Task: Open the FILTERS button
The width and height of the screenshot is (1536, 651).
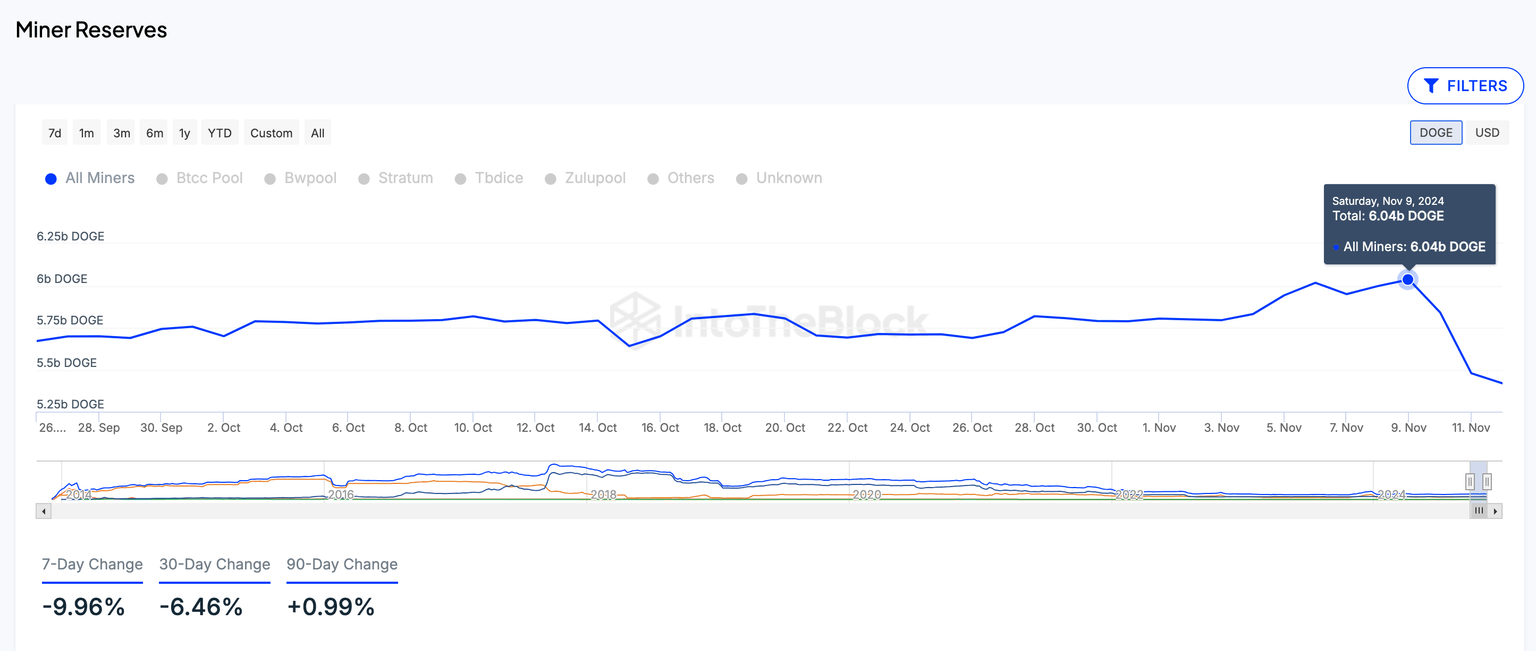Action: point(1465,86)
